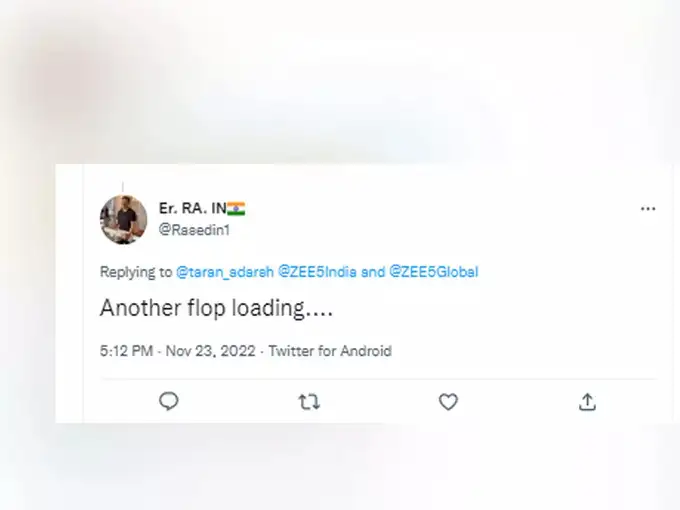Click the thread connector line above avatar
This screenshot has height=510, width=680.
tap(123, 187)
